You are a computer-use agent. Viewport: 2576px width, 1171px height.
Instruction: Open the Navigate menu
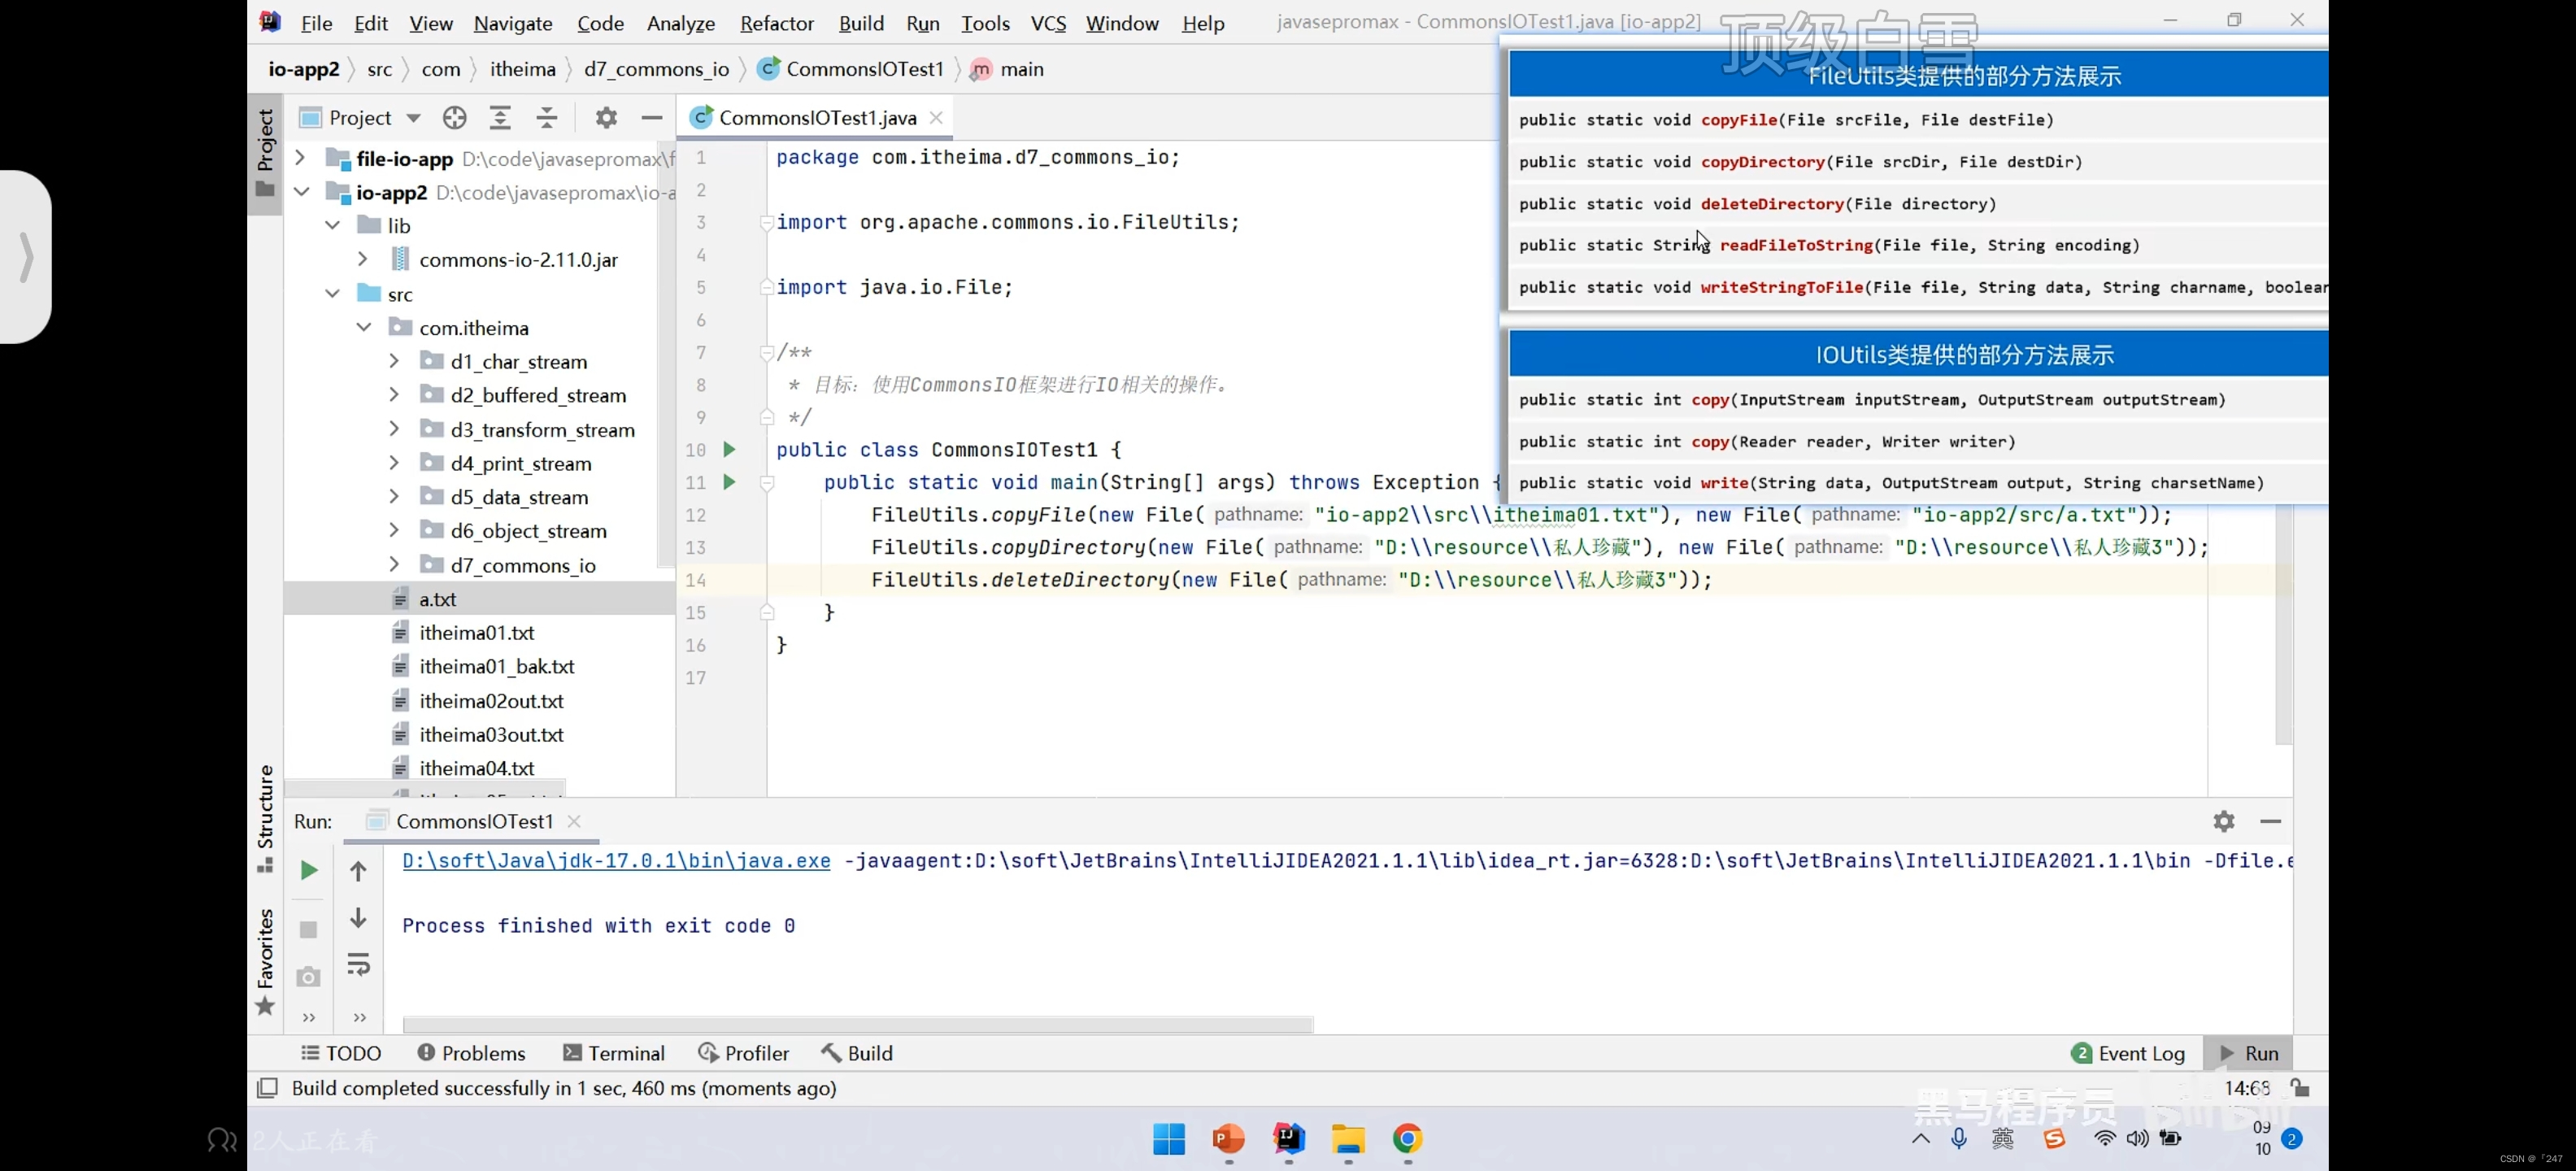click(x=513, y=23)
